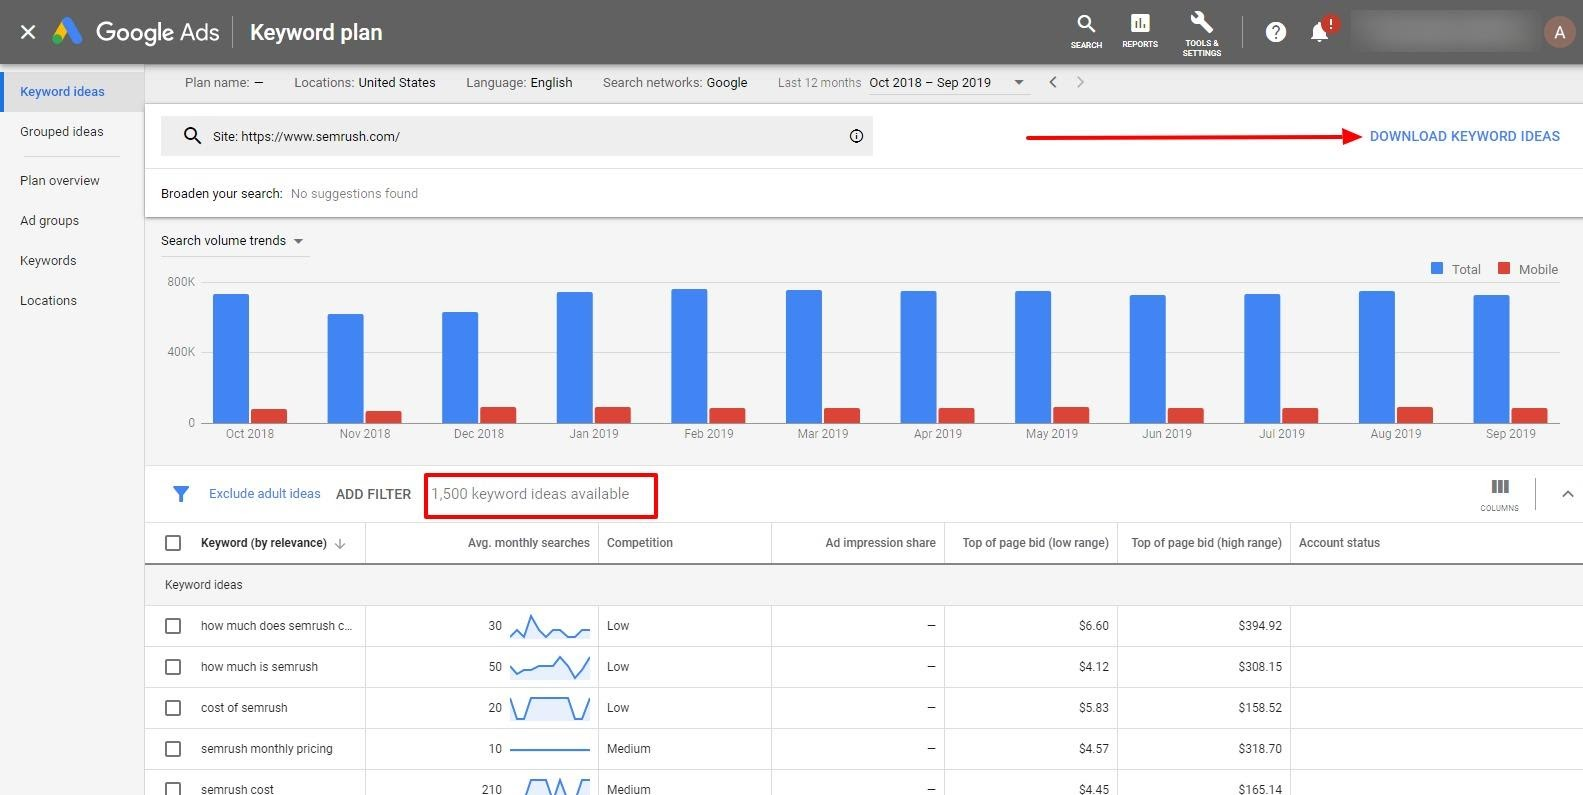Click the trend sparkline for 'how much is semrush'
The height and width of the screenshot is (795, 1583).
click(550, 667)
